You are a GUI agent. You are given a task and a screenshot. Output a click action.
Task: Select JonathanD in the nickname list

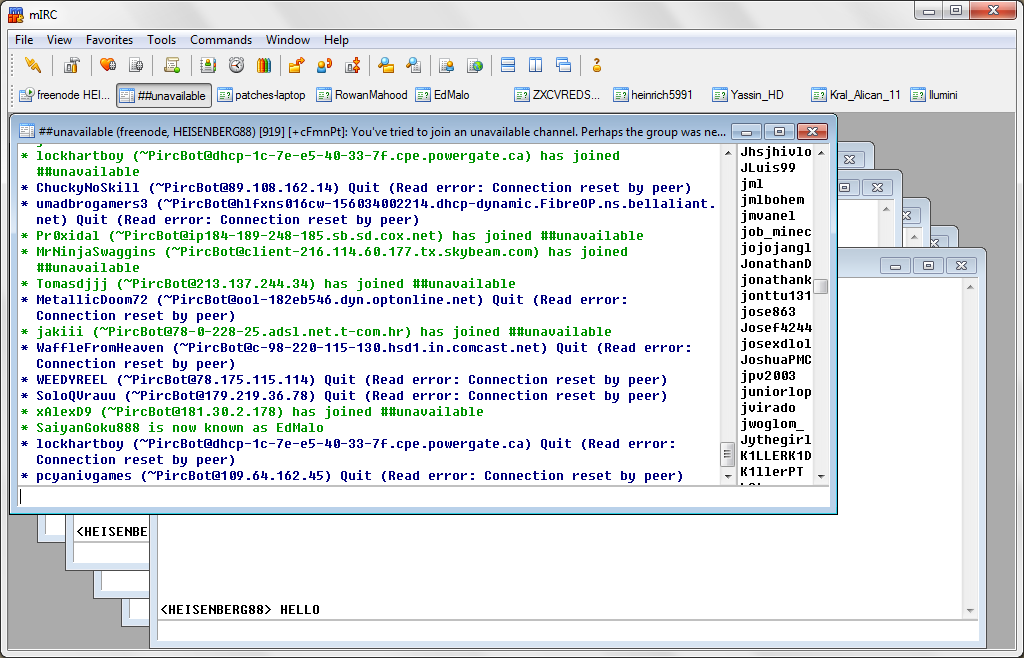click(x=775, y=264)
